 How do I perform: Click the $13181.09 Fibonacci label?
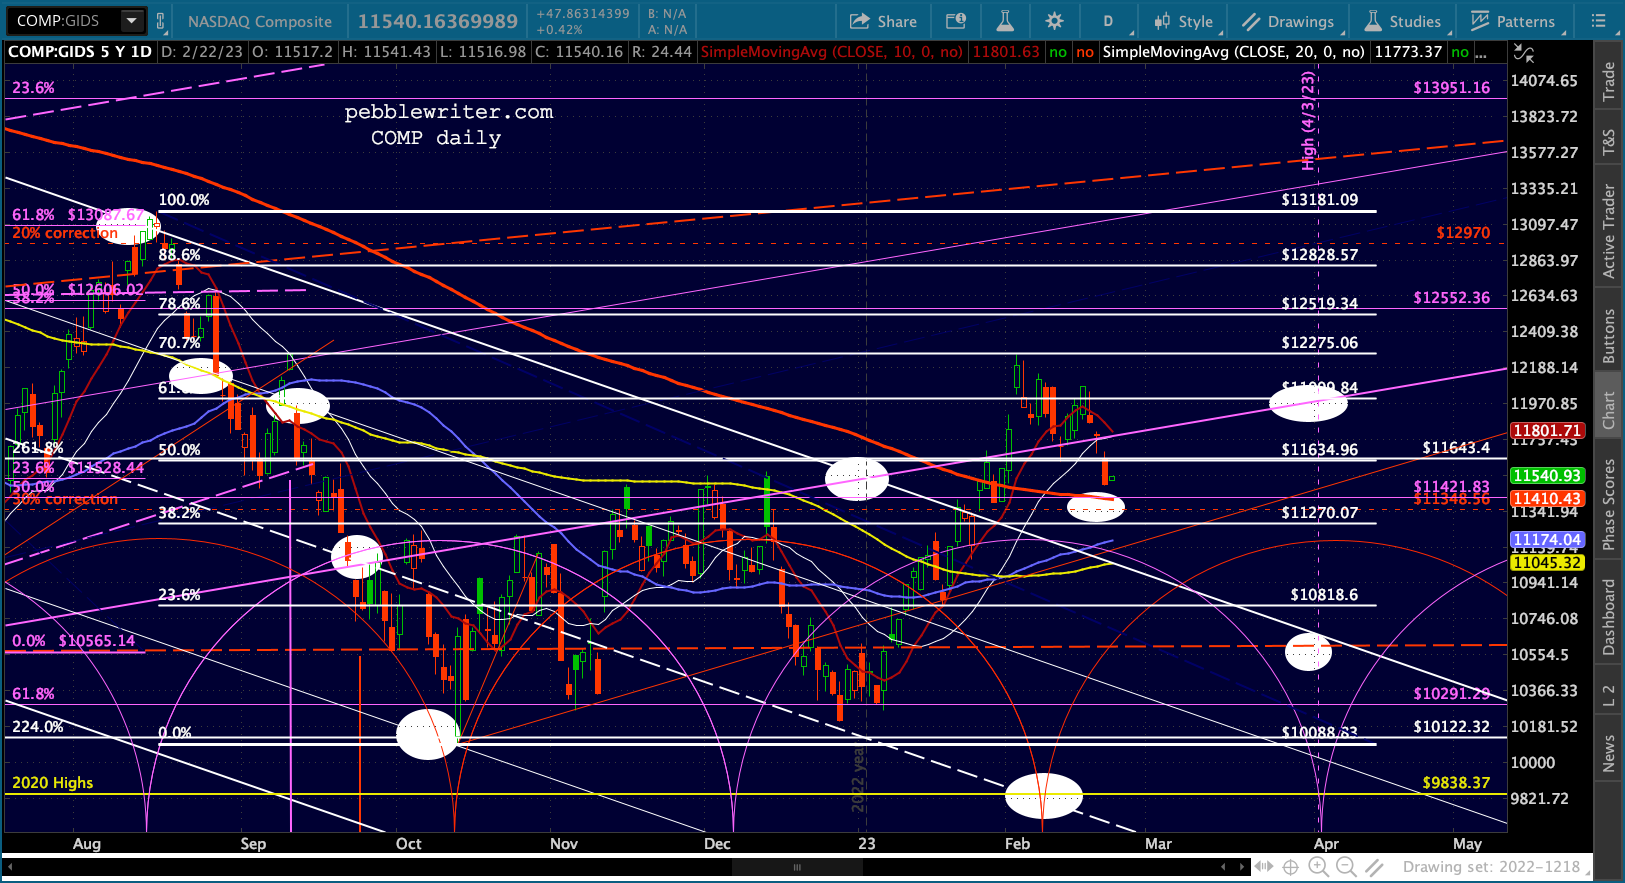1320,200
